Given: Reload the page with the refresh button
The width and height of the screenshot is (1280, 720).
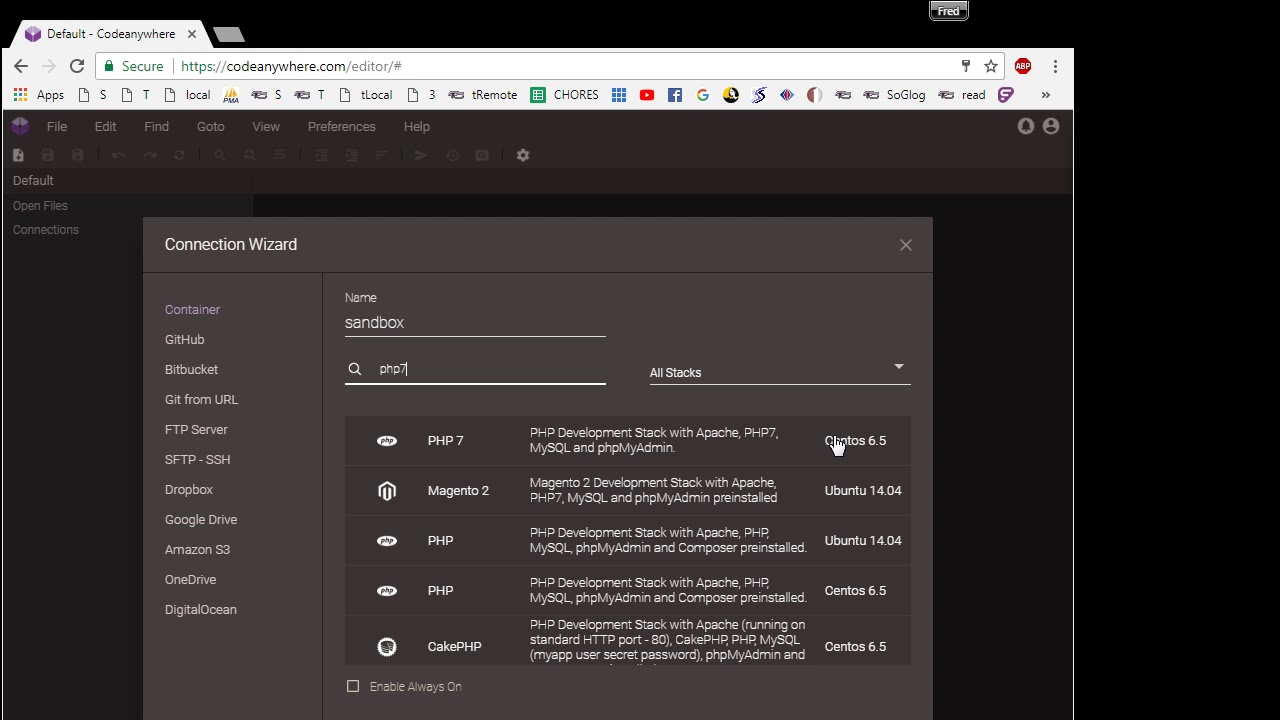Looking at the screenshot, I should 77,66.
